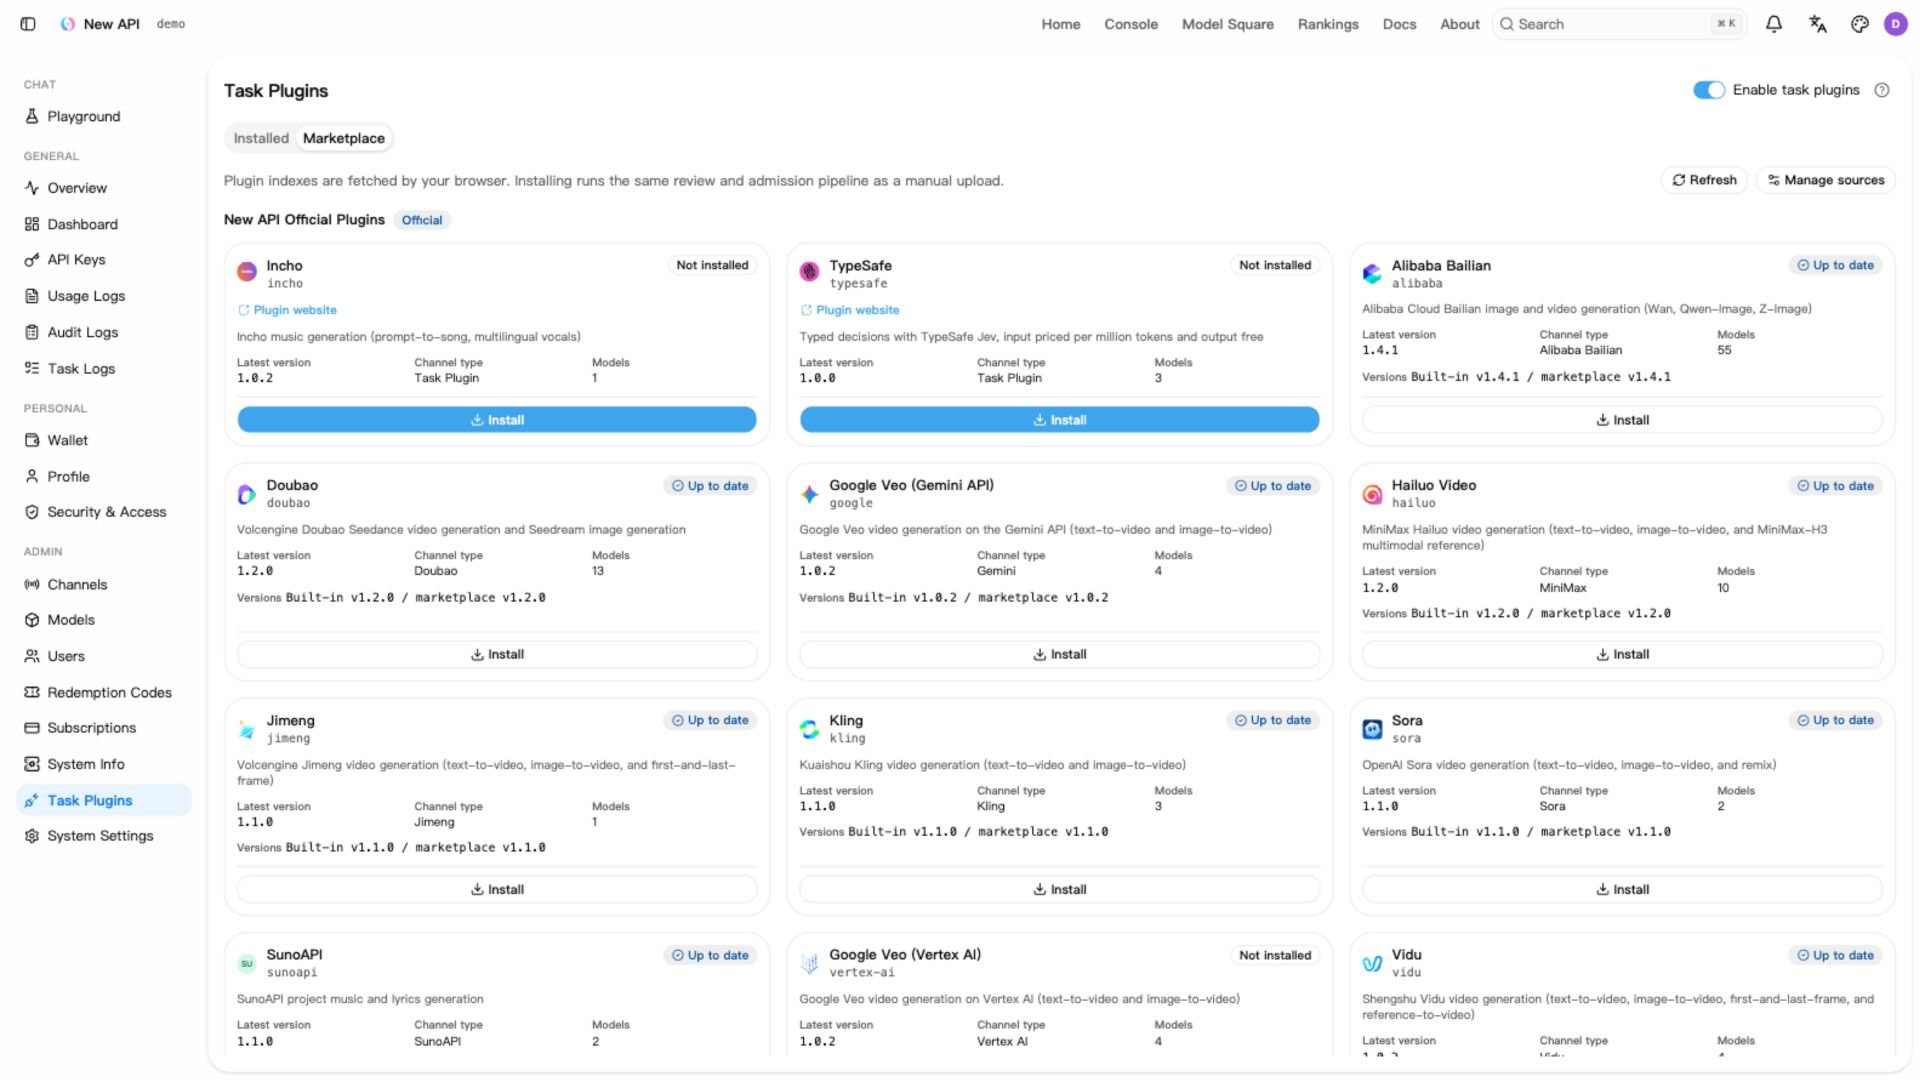The width and height of the screenshot is (1920, 1080).
Task: Install the Sora plugin
Action: (x=1622, y=889)
